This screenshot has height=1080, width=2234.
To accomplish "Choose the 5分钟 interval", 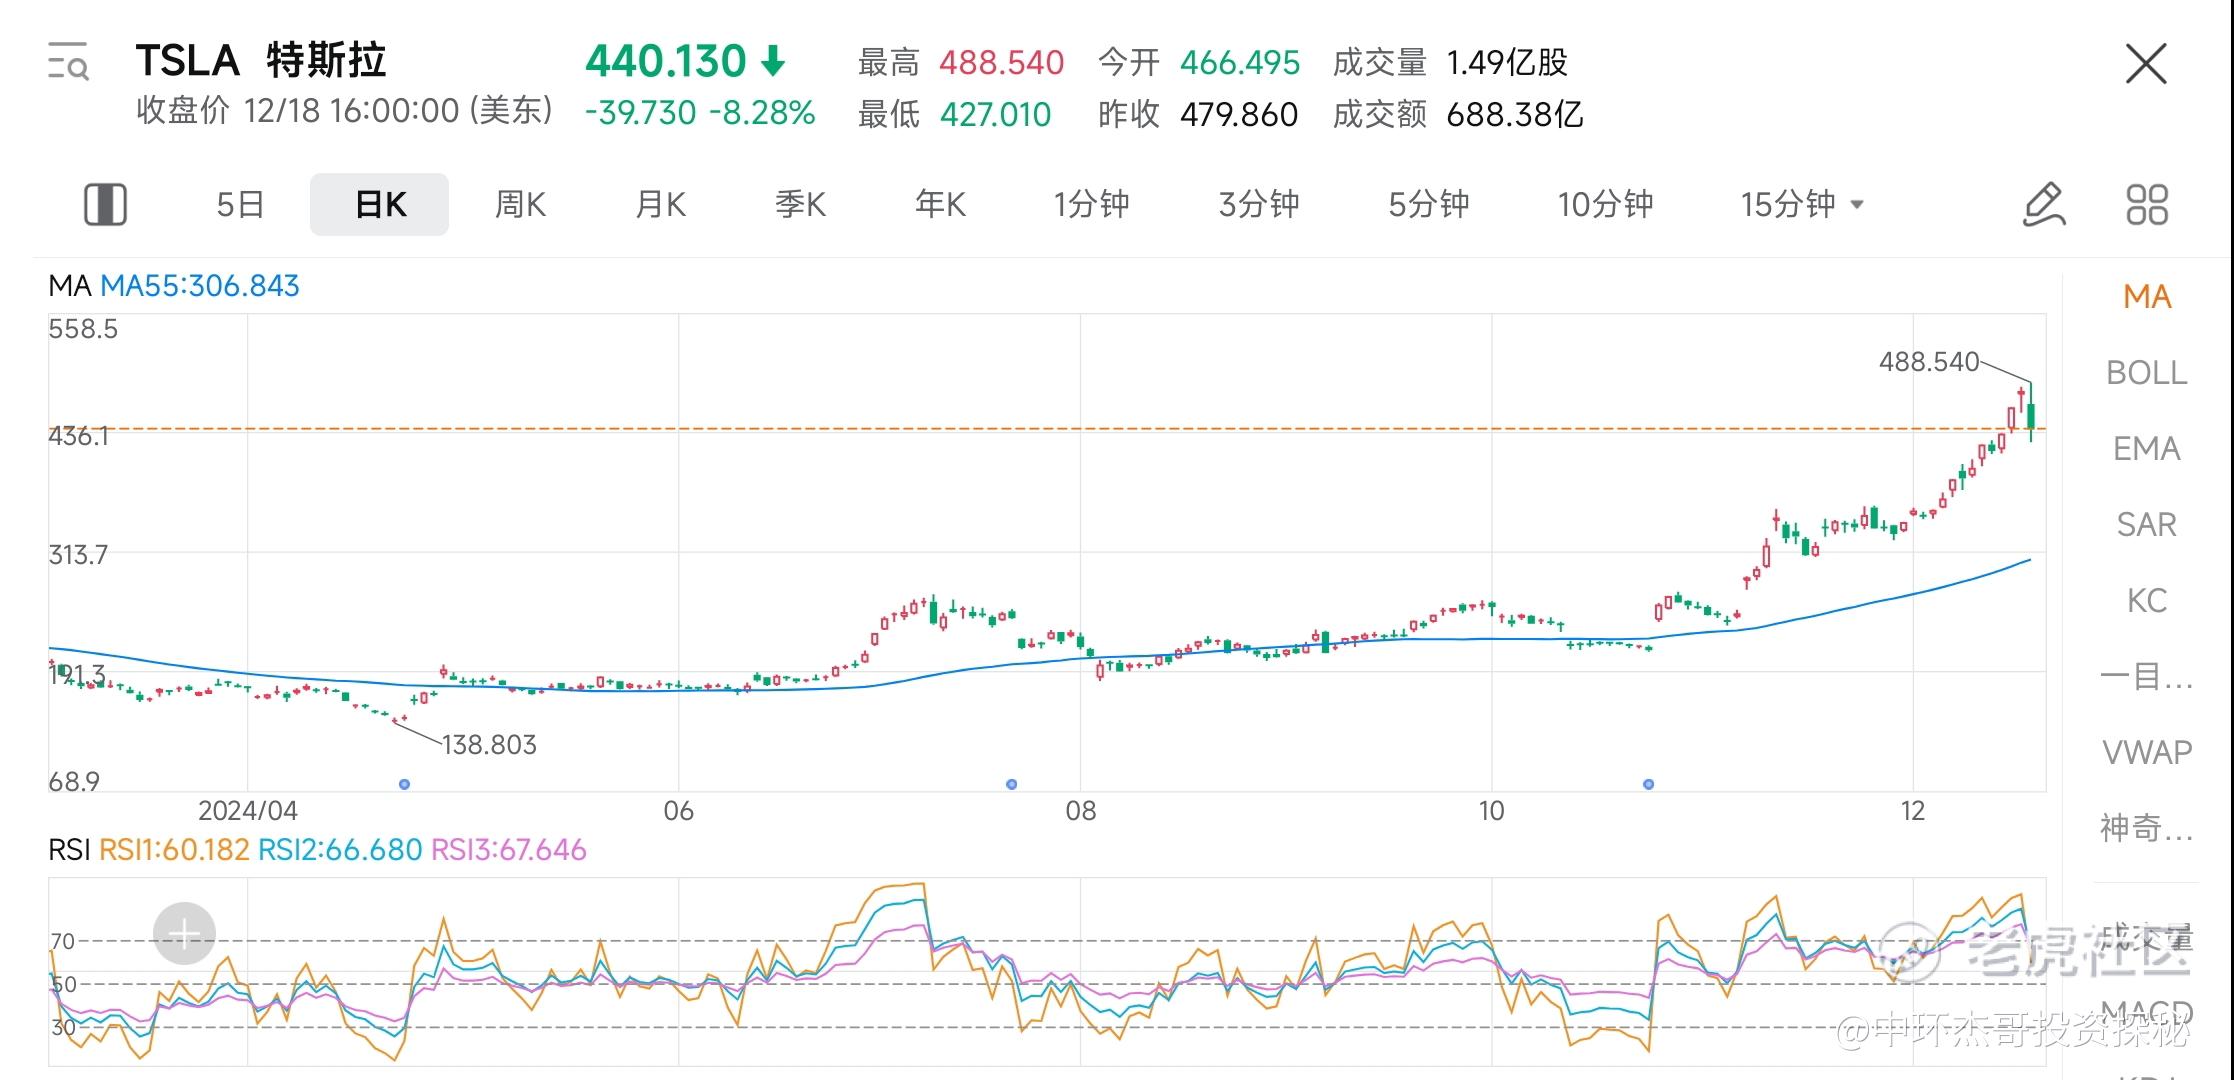I will pyautogui.click(x=1428, y=205).
